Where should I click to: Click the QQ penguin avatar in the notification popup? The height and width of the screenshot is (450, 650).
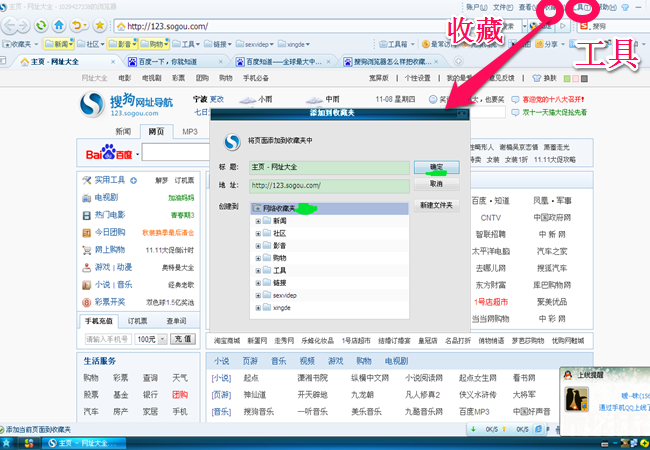click(x=577, y=399)
